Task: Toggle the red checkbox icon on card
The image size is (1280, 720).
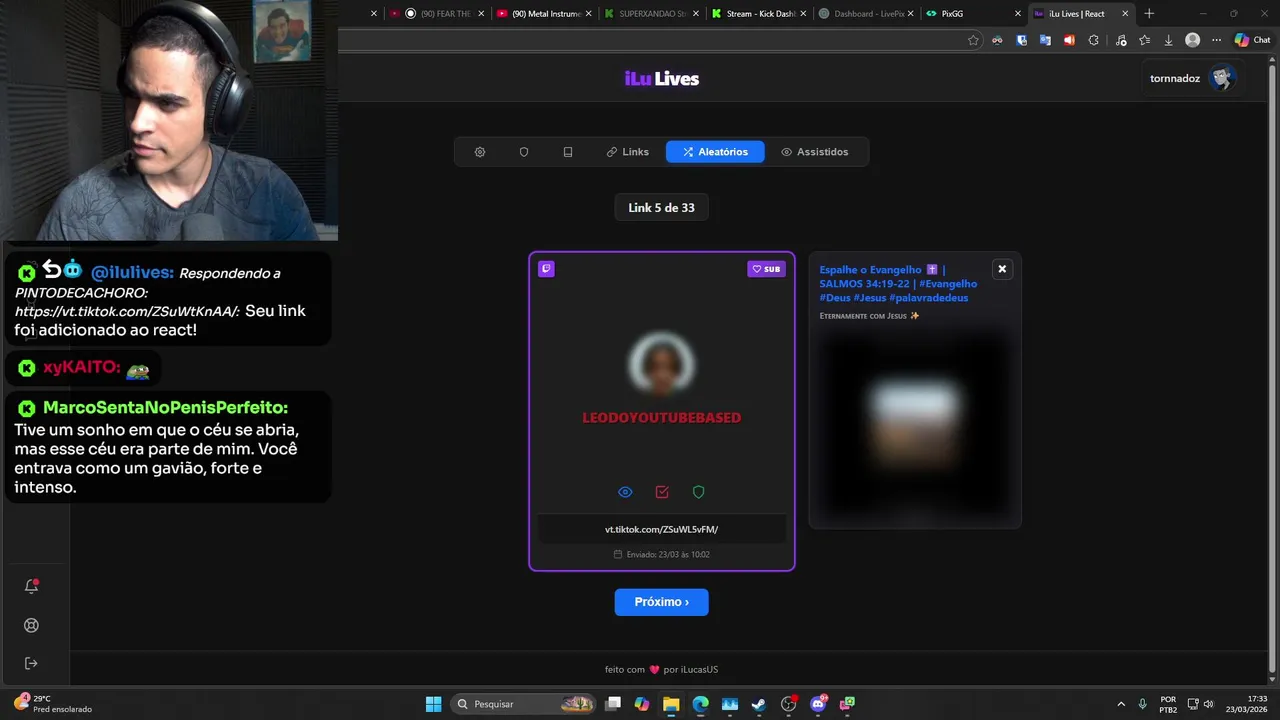Action: (x=662, y=492)
